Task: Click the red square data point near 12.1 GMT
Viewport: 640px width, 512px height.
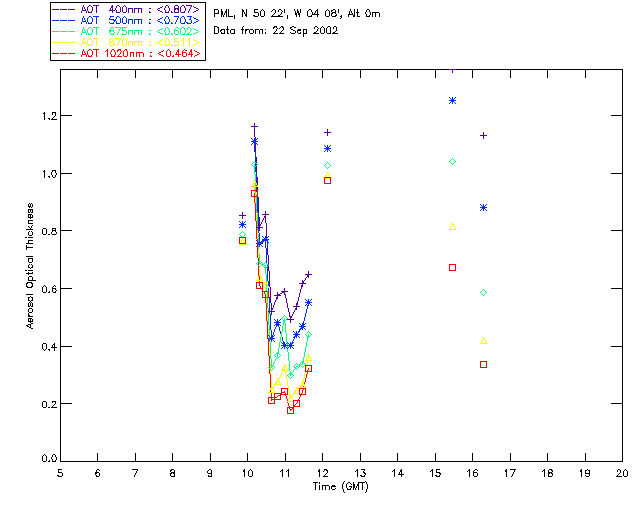Action: coord(327,180)
